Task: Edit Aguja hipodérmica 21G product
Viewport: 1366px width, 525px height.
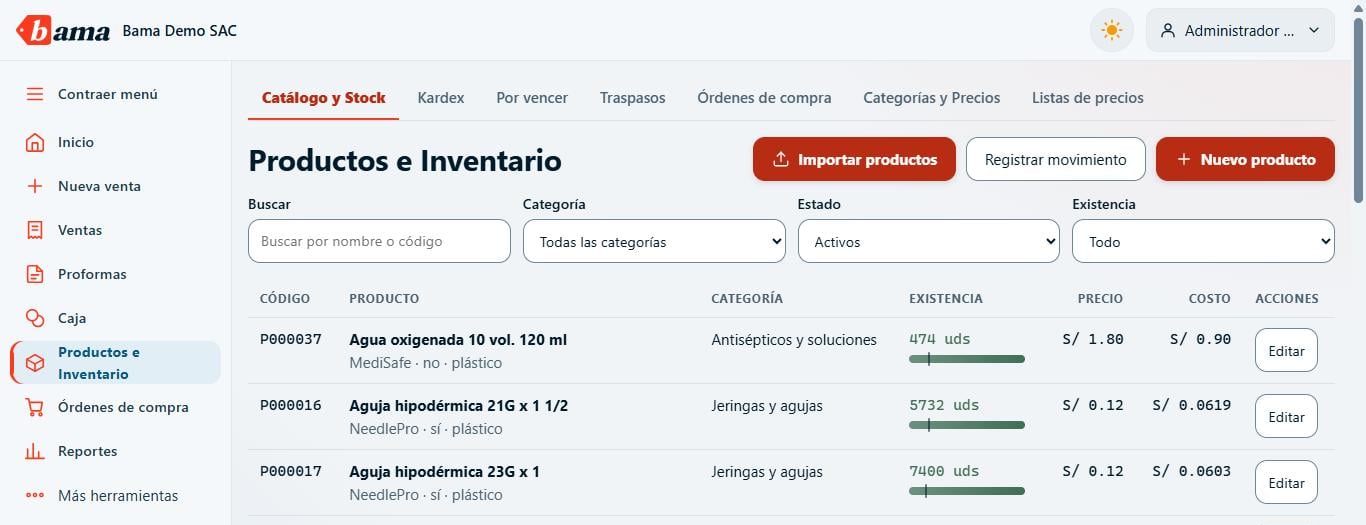Action: 1286,416
